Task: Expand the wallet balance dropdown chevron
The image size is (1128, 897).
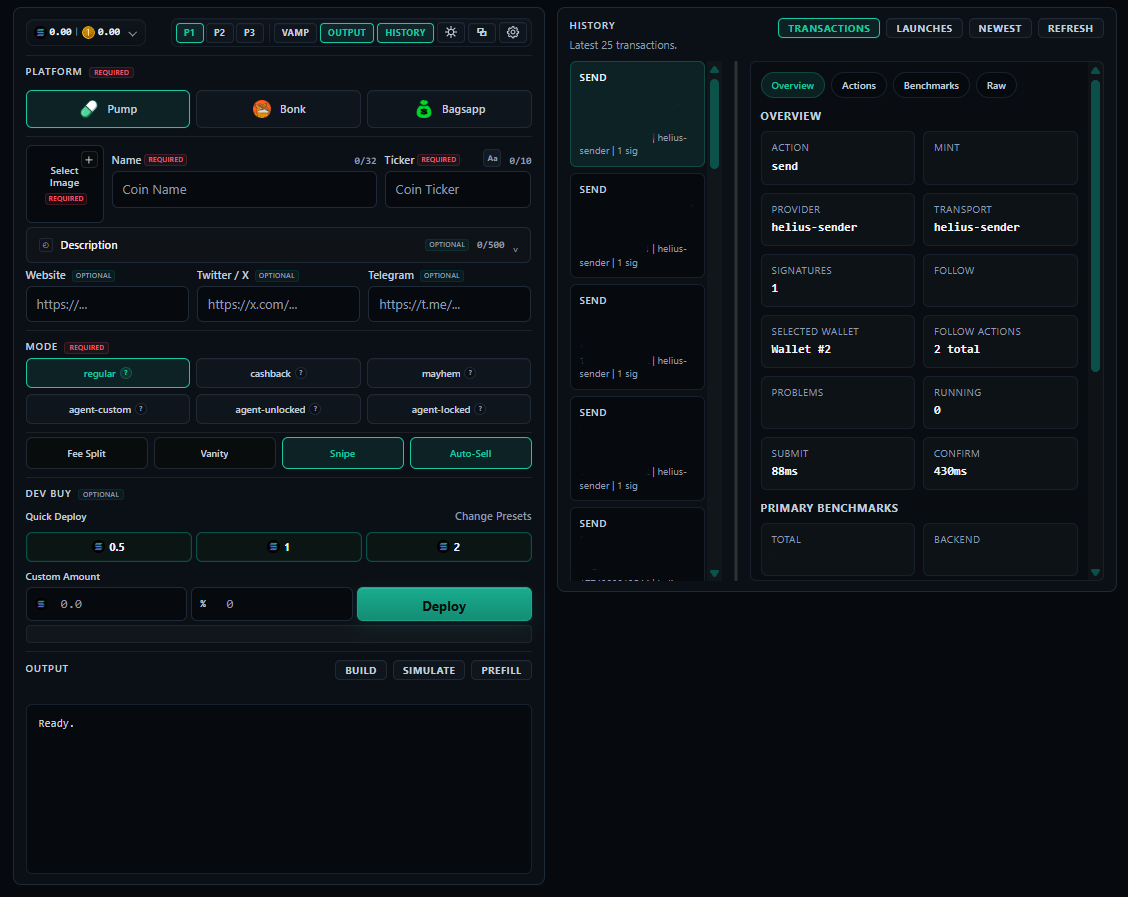Action: [x=132, y=33]
